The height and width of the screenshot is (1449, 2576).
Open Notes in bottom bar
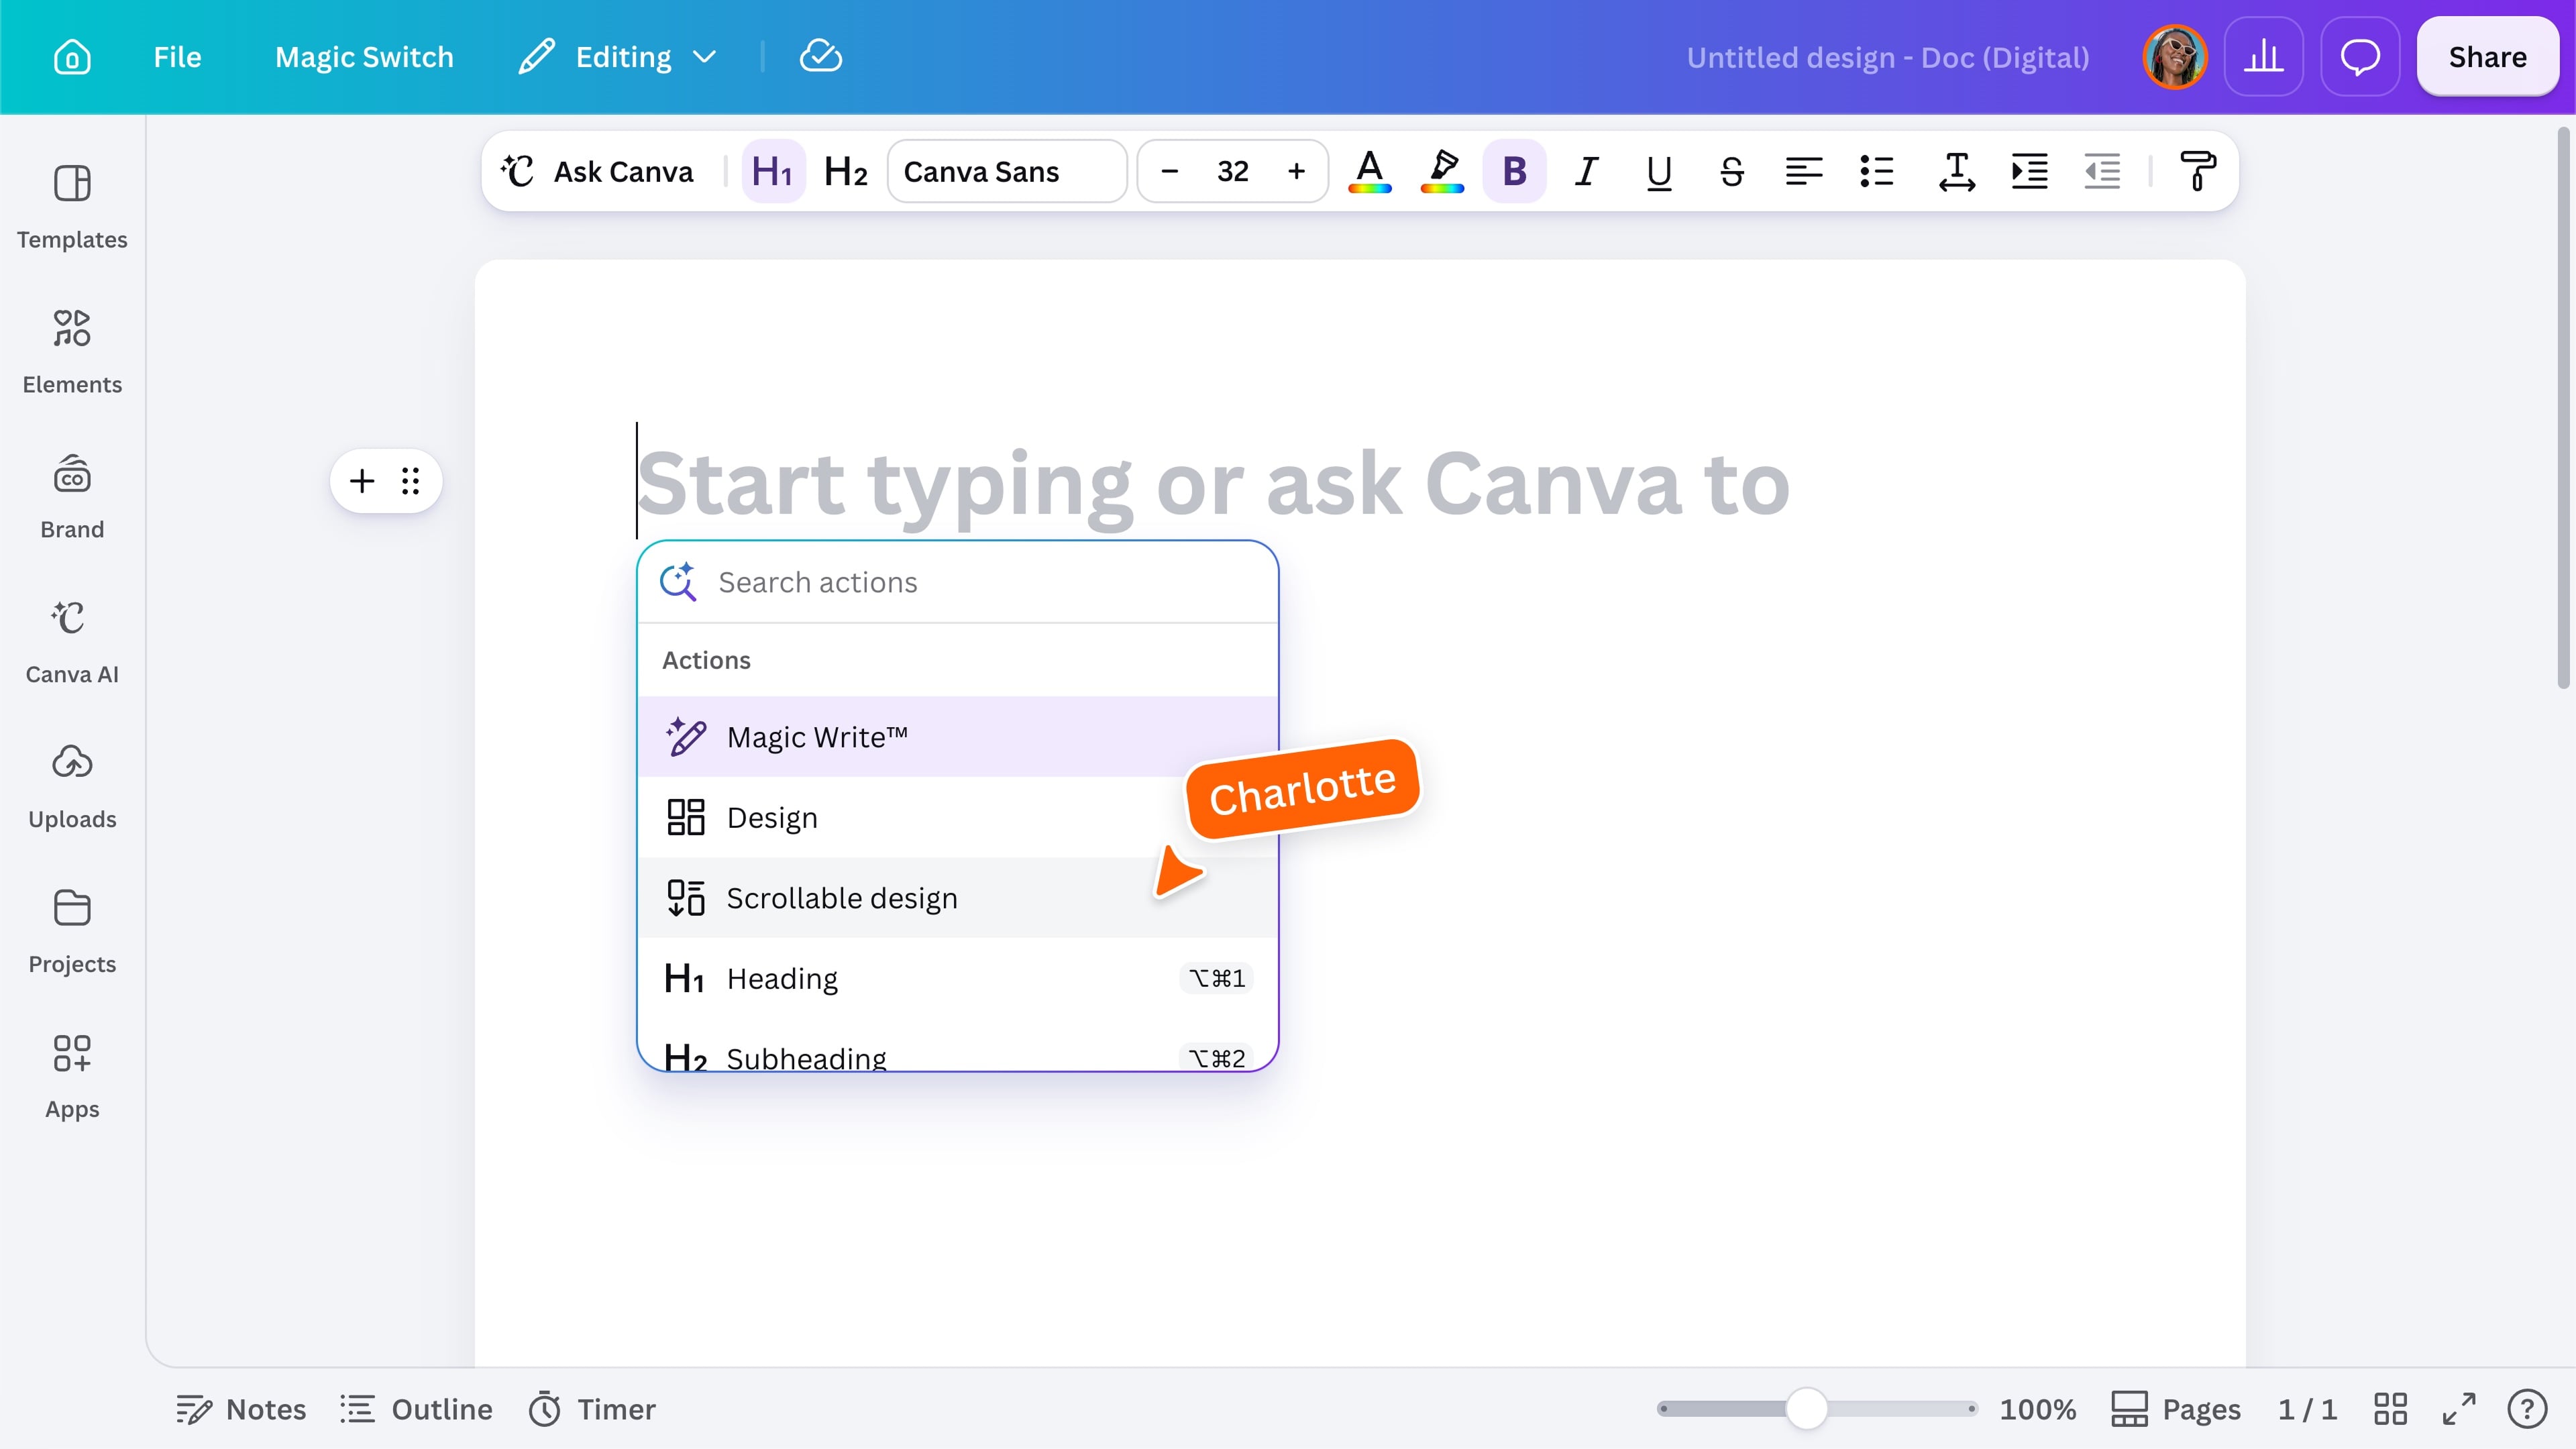pos(241,1409)
